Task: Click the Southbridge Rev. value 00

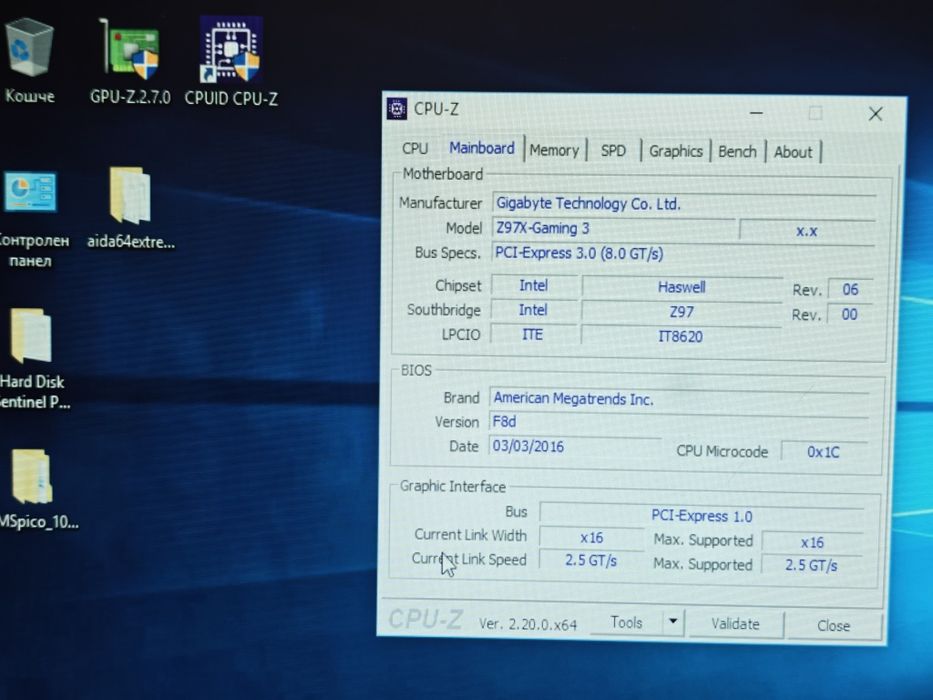Action: 850,314
